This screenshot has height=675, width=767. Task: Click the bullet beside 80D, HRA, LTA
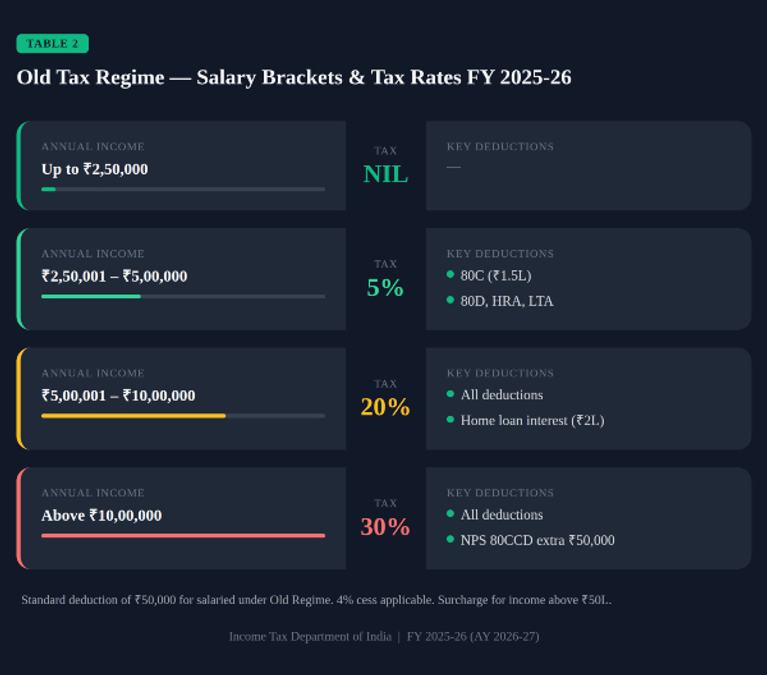click(451, 300)
